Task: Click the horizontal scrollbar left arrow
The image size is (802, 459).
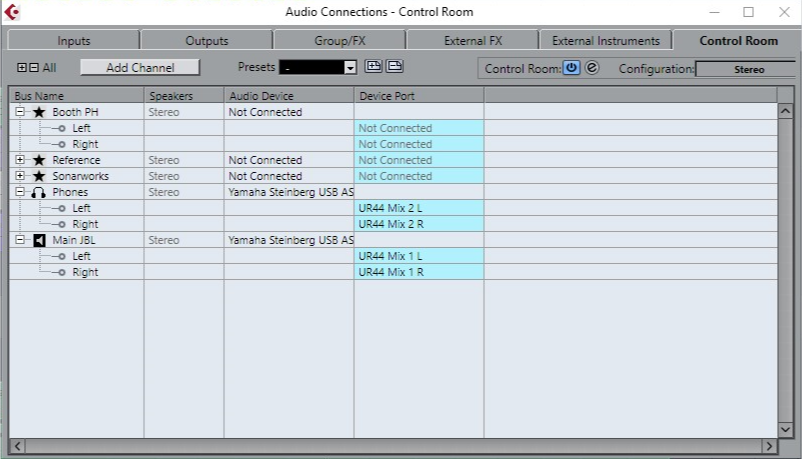Action: click(x=17, y=446)
